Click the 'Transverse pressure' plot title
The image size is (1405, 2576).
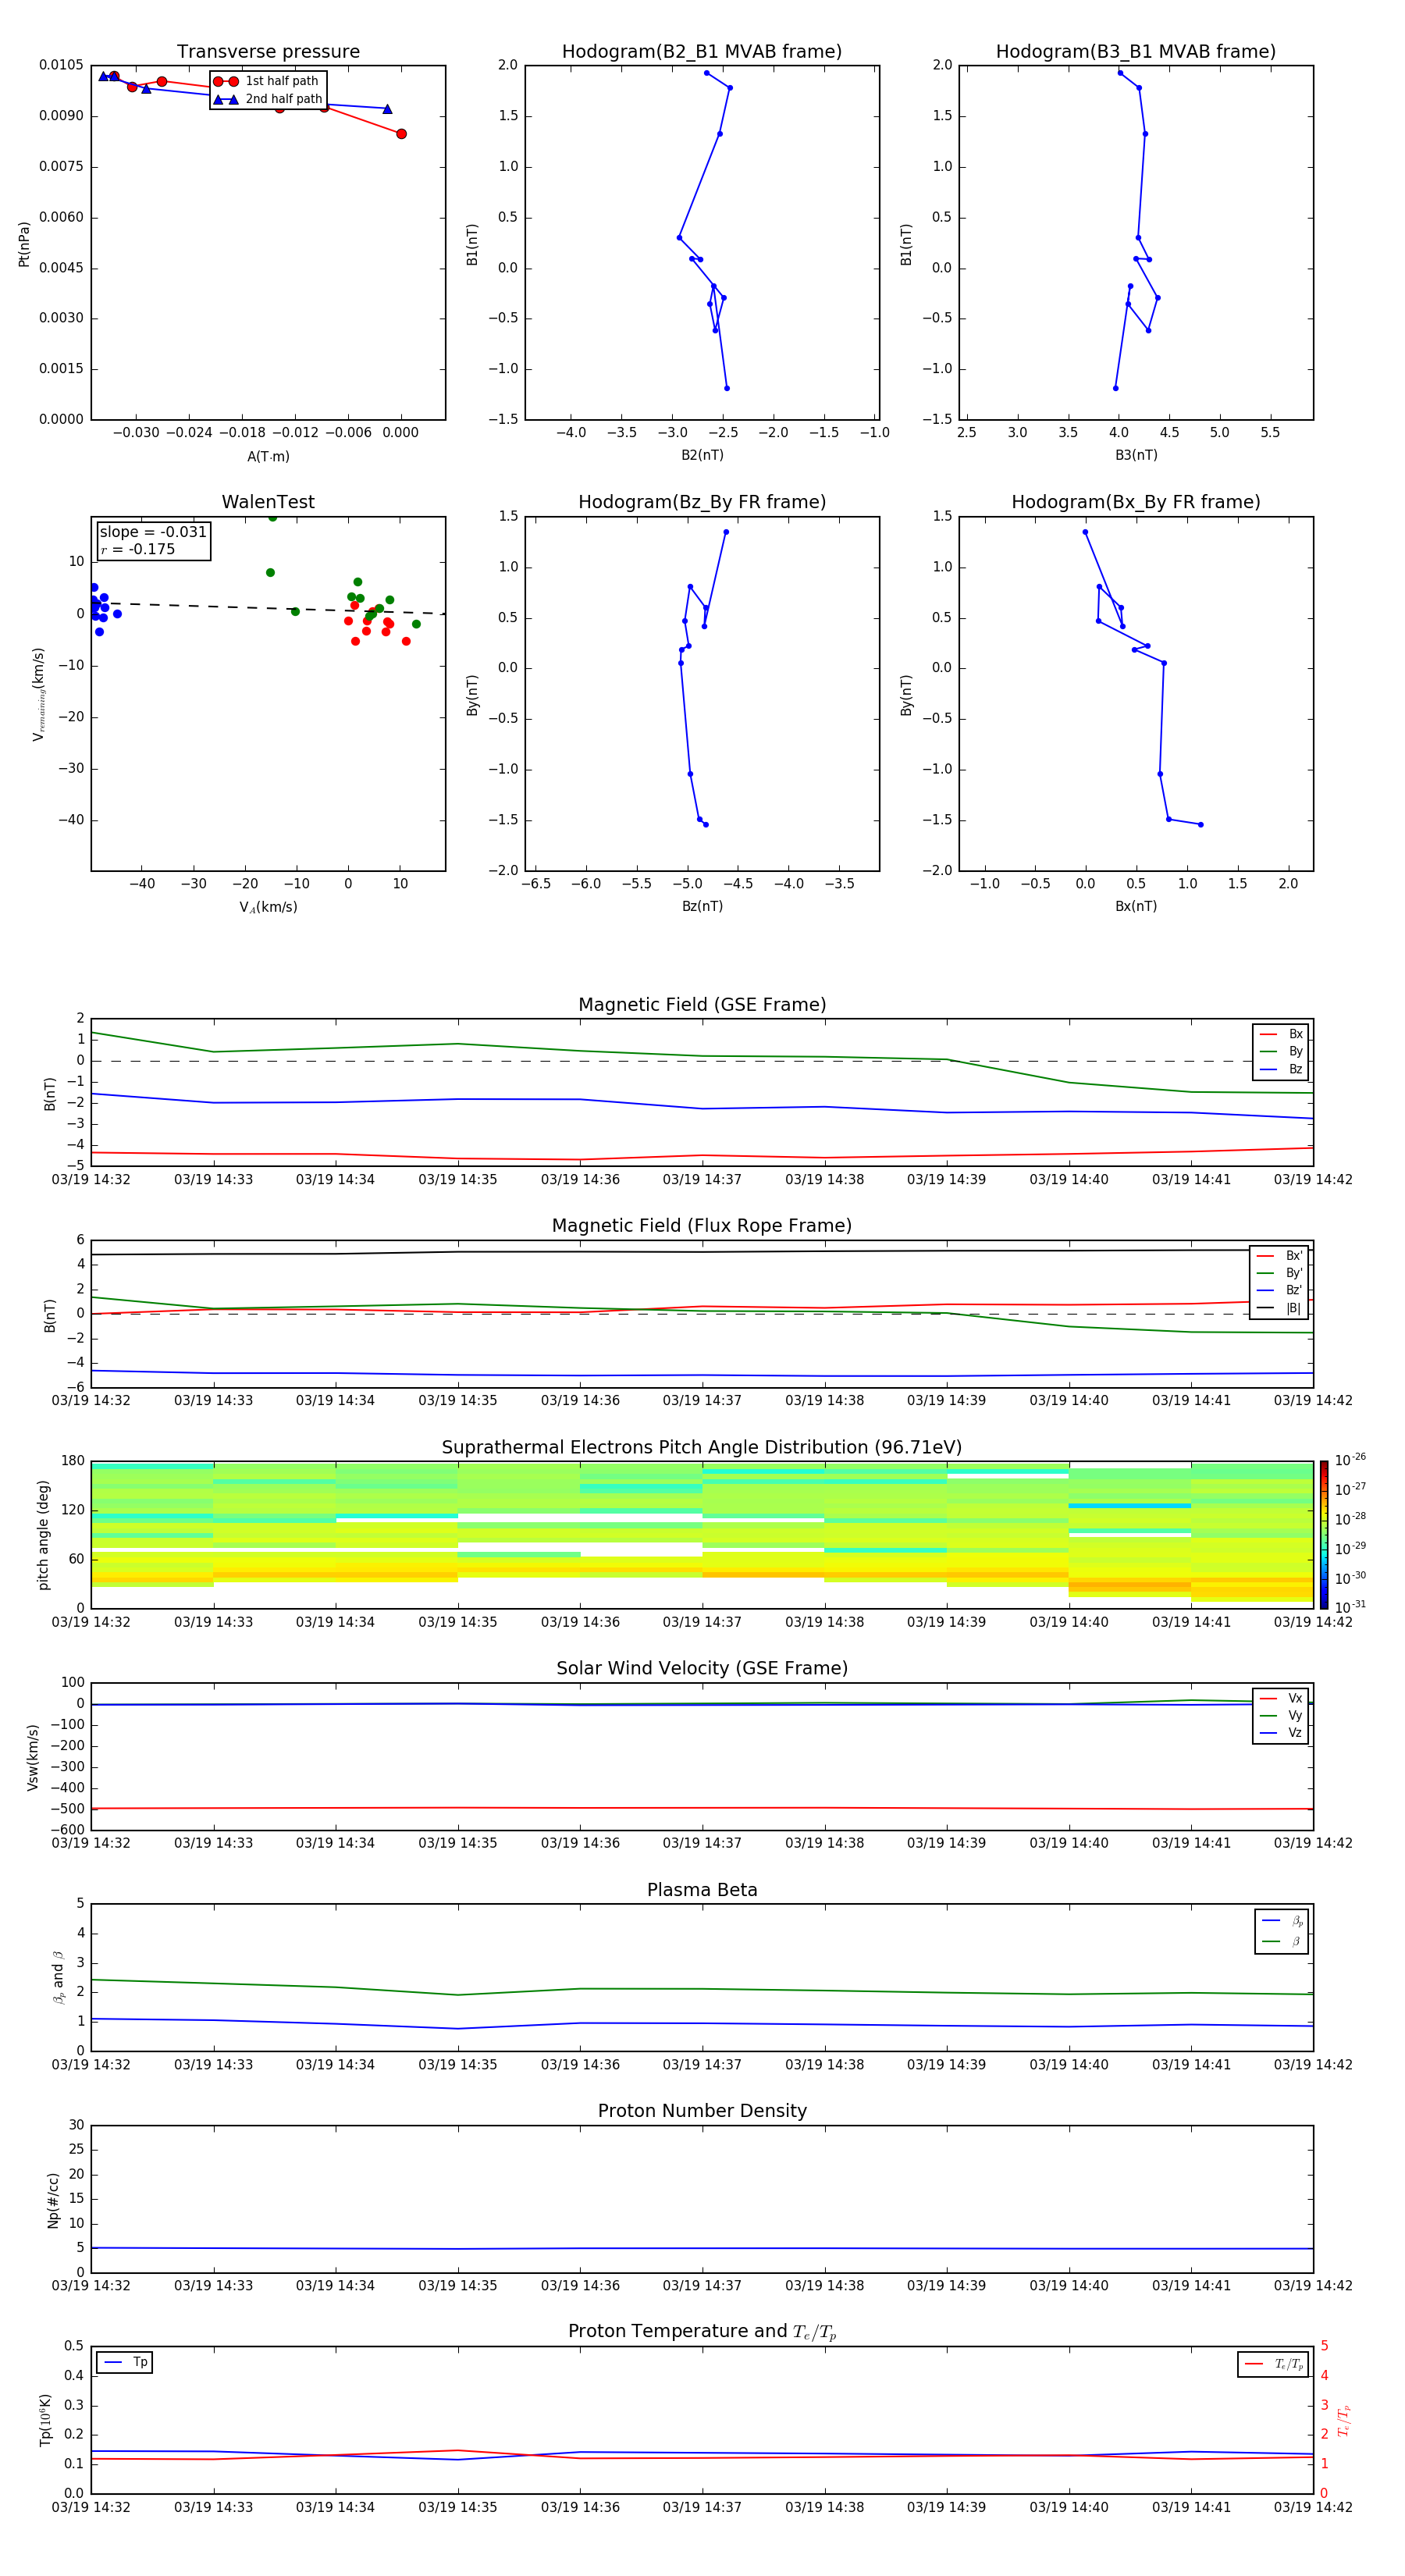[x=268, y=51]
